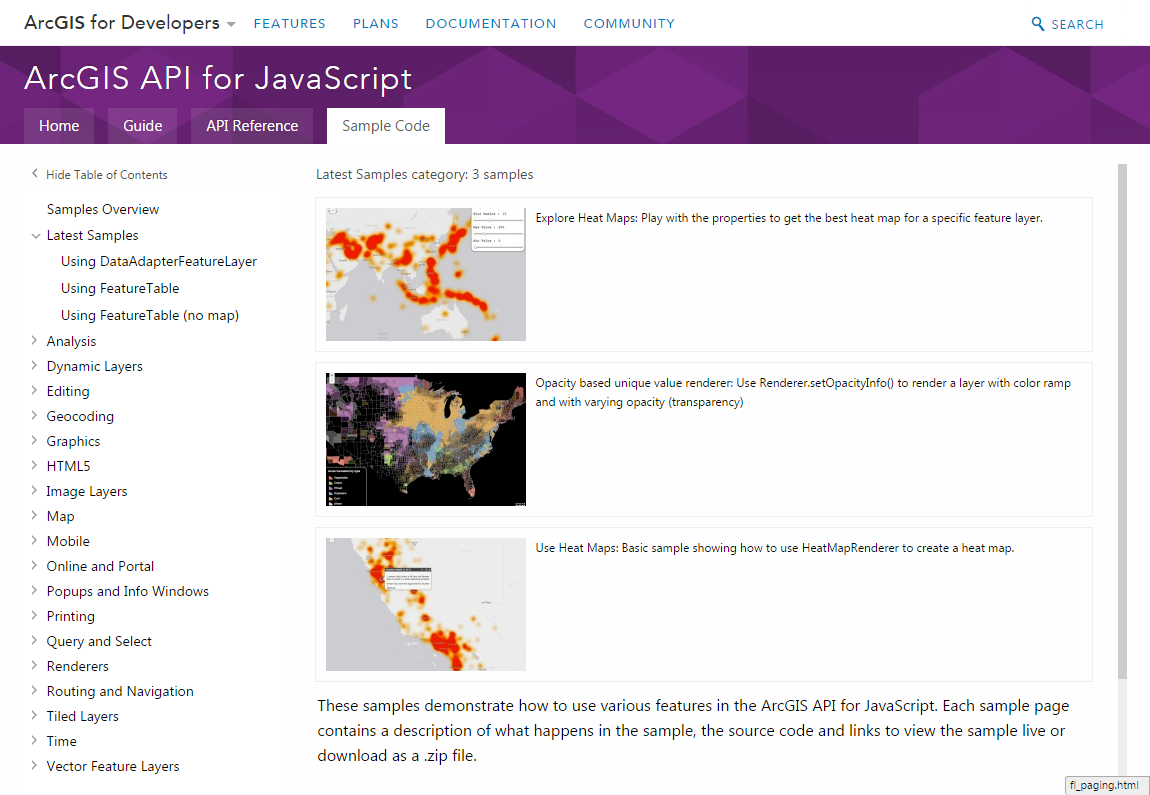Open the COMMUNITY menu
Viewport: 1150px width, 795px height.
(x=629, y=23)
